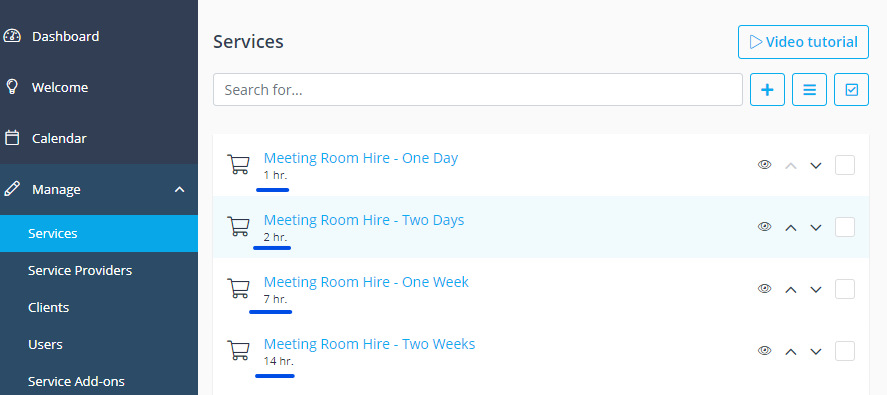
Task: Move Meeting Room Hire - One Day down
Action: [815, 165]
